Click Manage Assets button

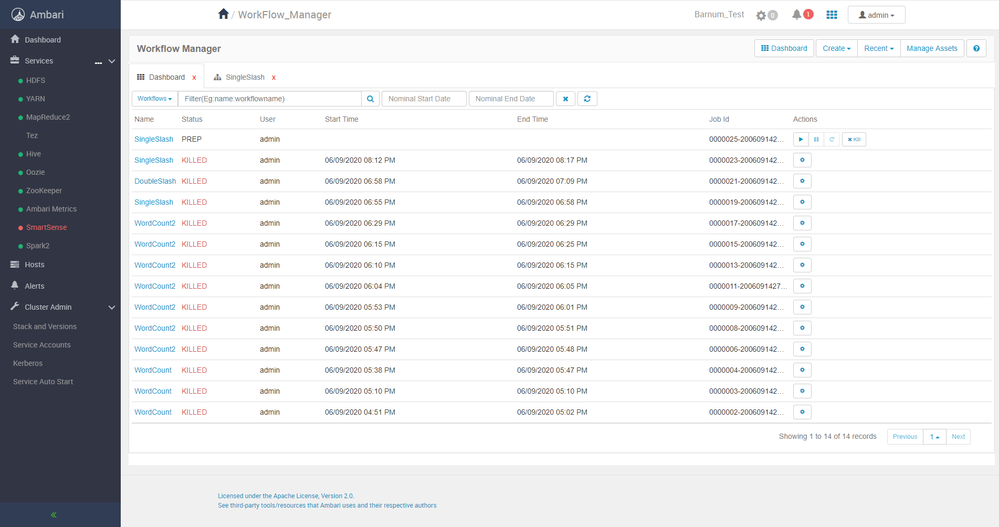(931, 48)
